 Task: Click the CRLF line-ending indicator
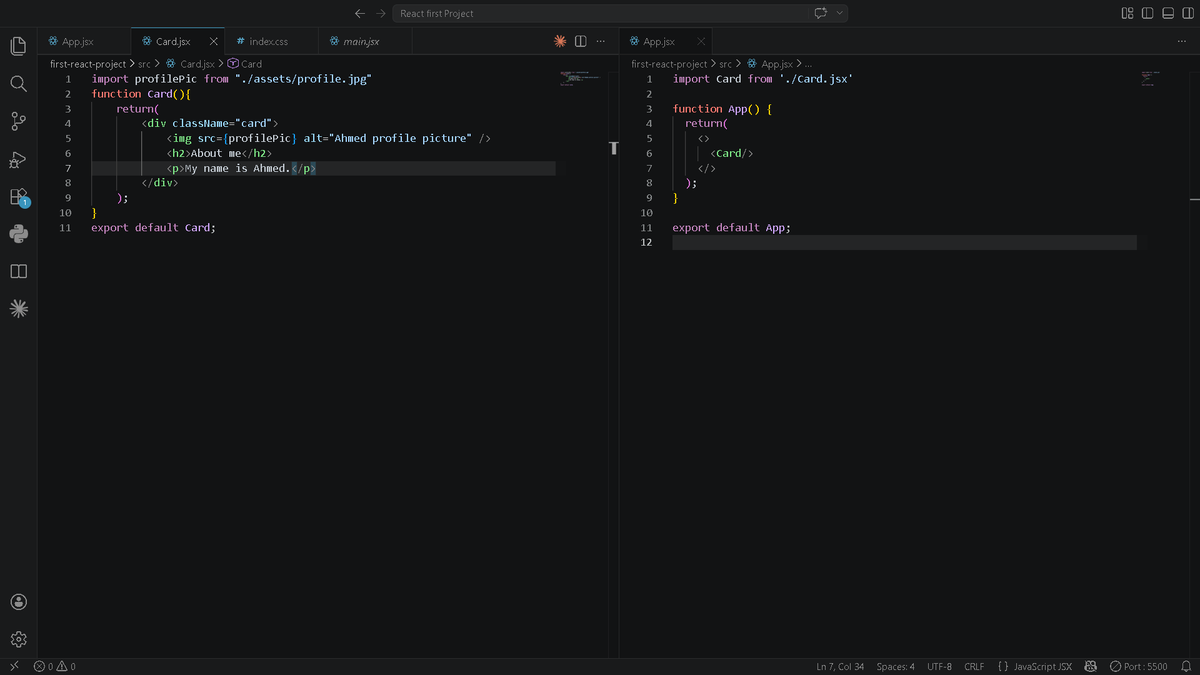click(x=973, y=666)
